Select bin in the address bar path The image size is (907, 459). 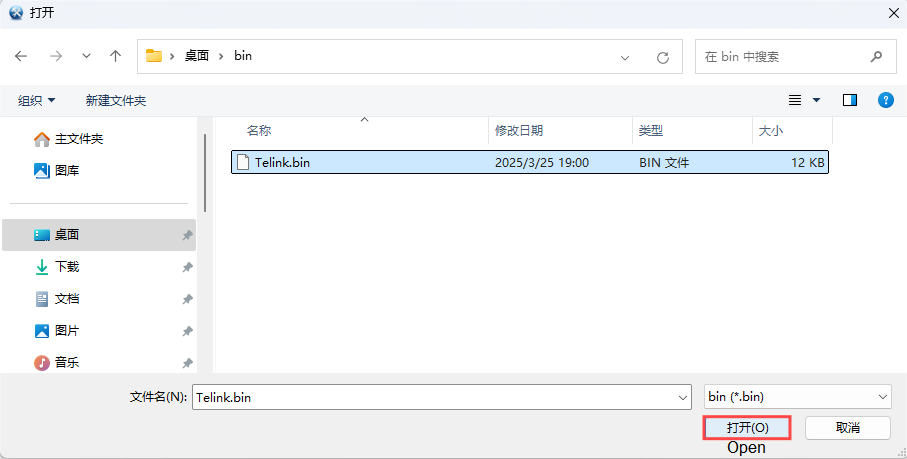(x=243, y=56)
